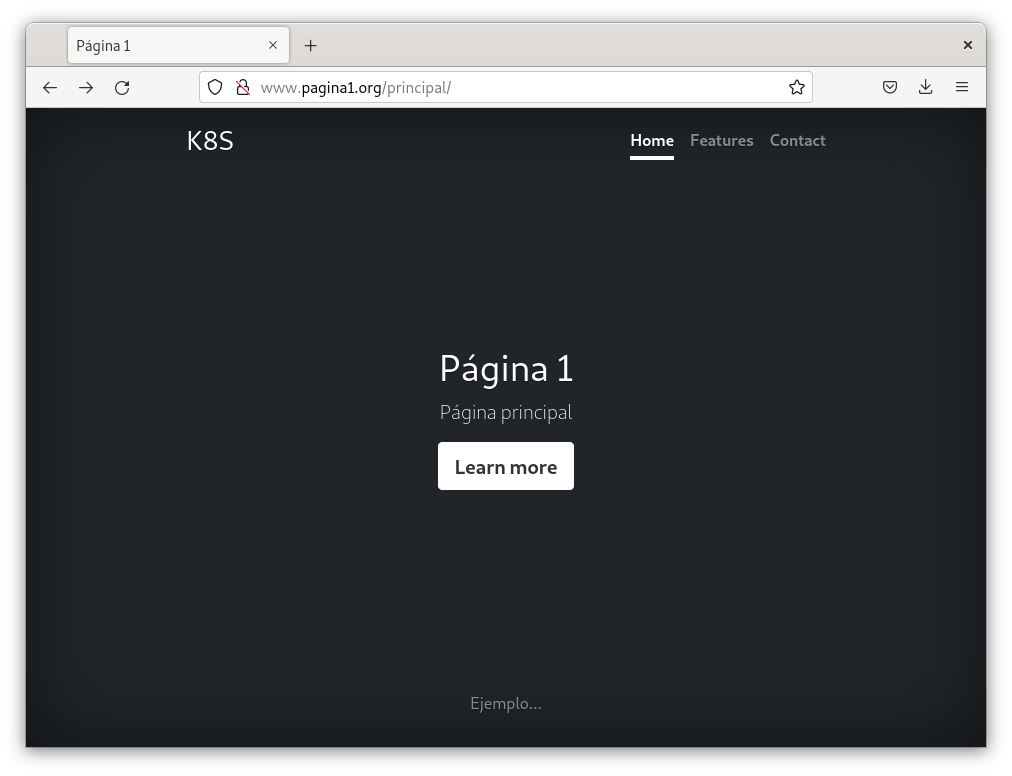The width and height of the screenshot is (1012, 776).
Task: Go back to the previous page
Action: (x=50, y=88)
